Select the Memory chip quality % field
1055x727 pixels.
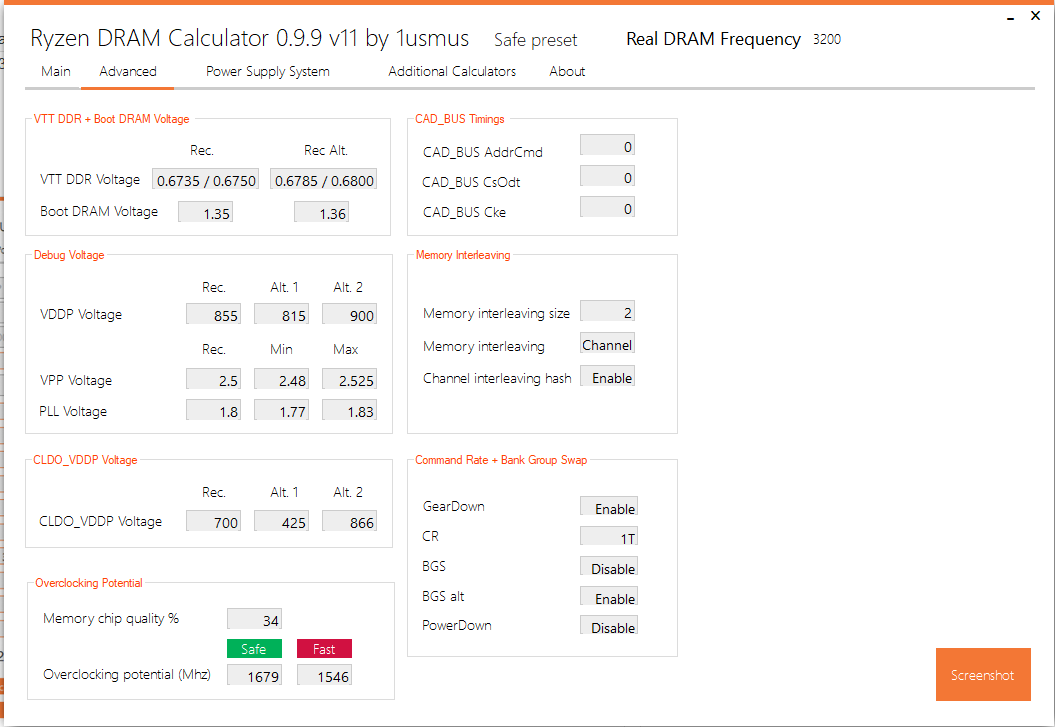click(255, 619)
